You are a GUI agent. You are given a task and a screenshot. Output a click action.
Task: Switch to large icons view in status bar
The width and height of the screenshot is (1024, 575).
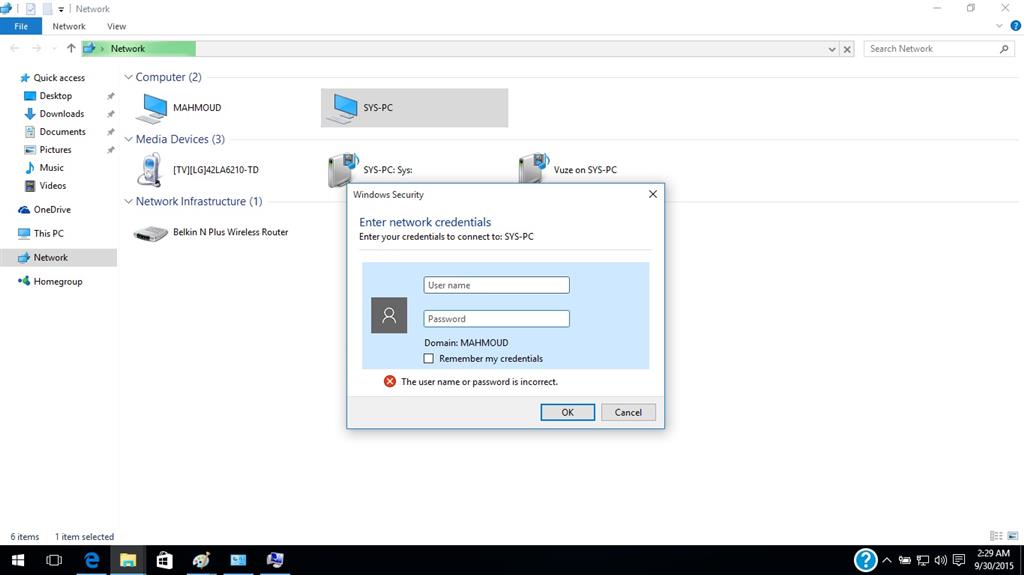1012,536
